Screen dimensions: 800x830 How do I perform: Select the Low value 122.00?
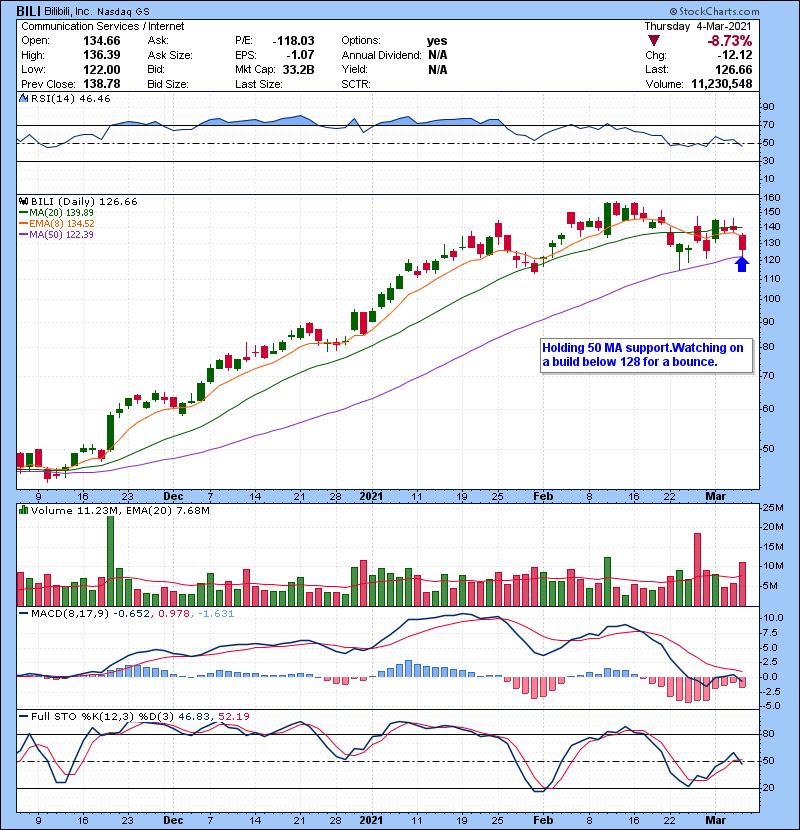(102, 69)
